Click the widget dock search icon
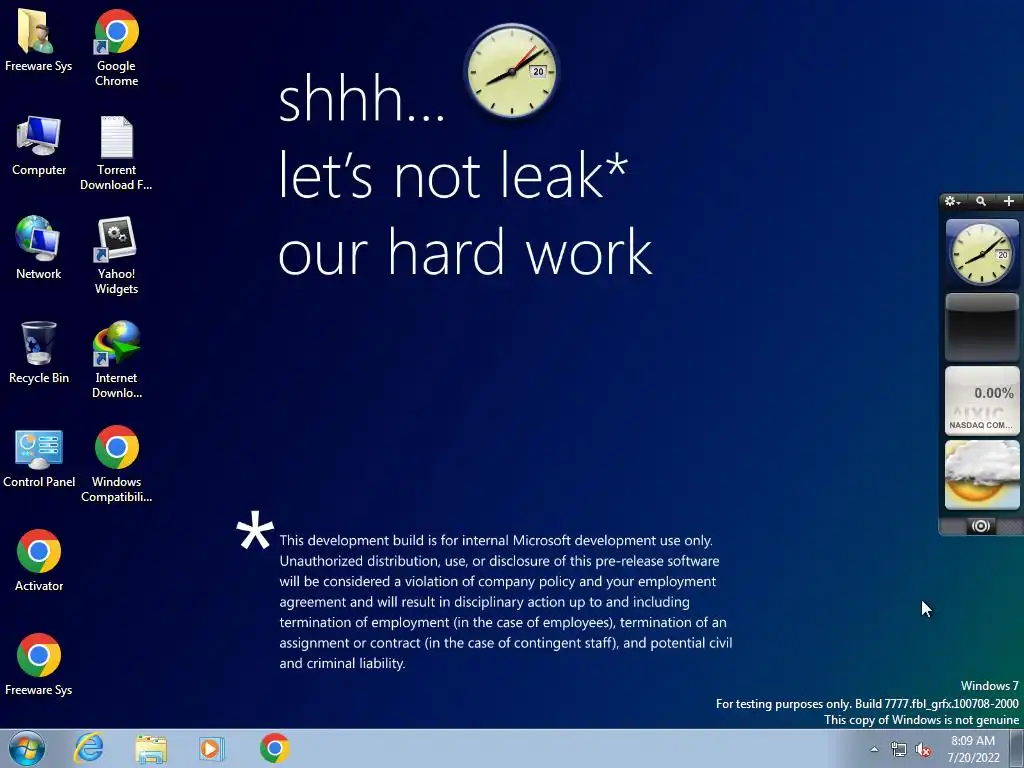 pyautogui.click(x=981, y=201)
